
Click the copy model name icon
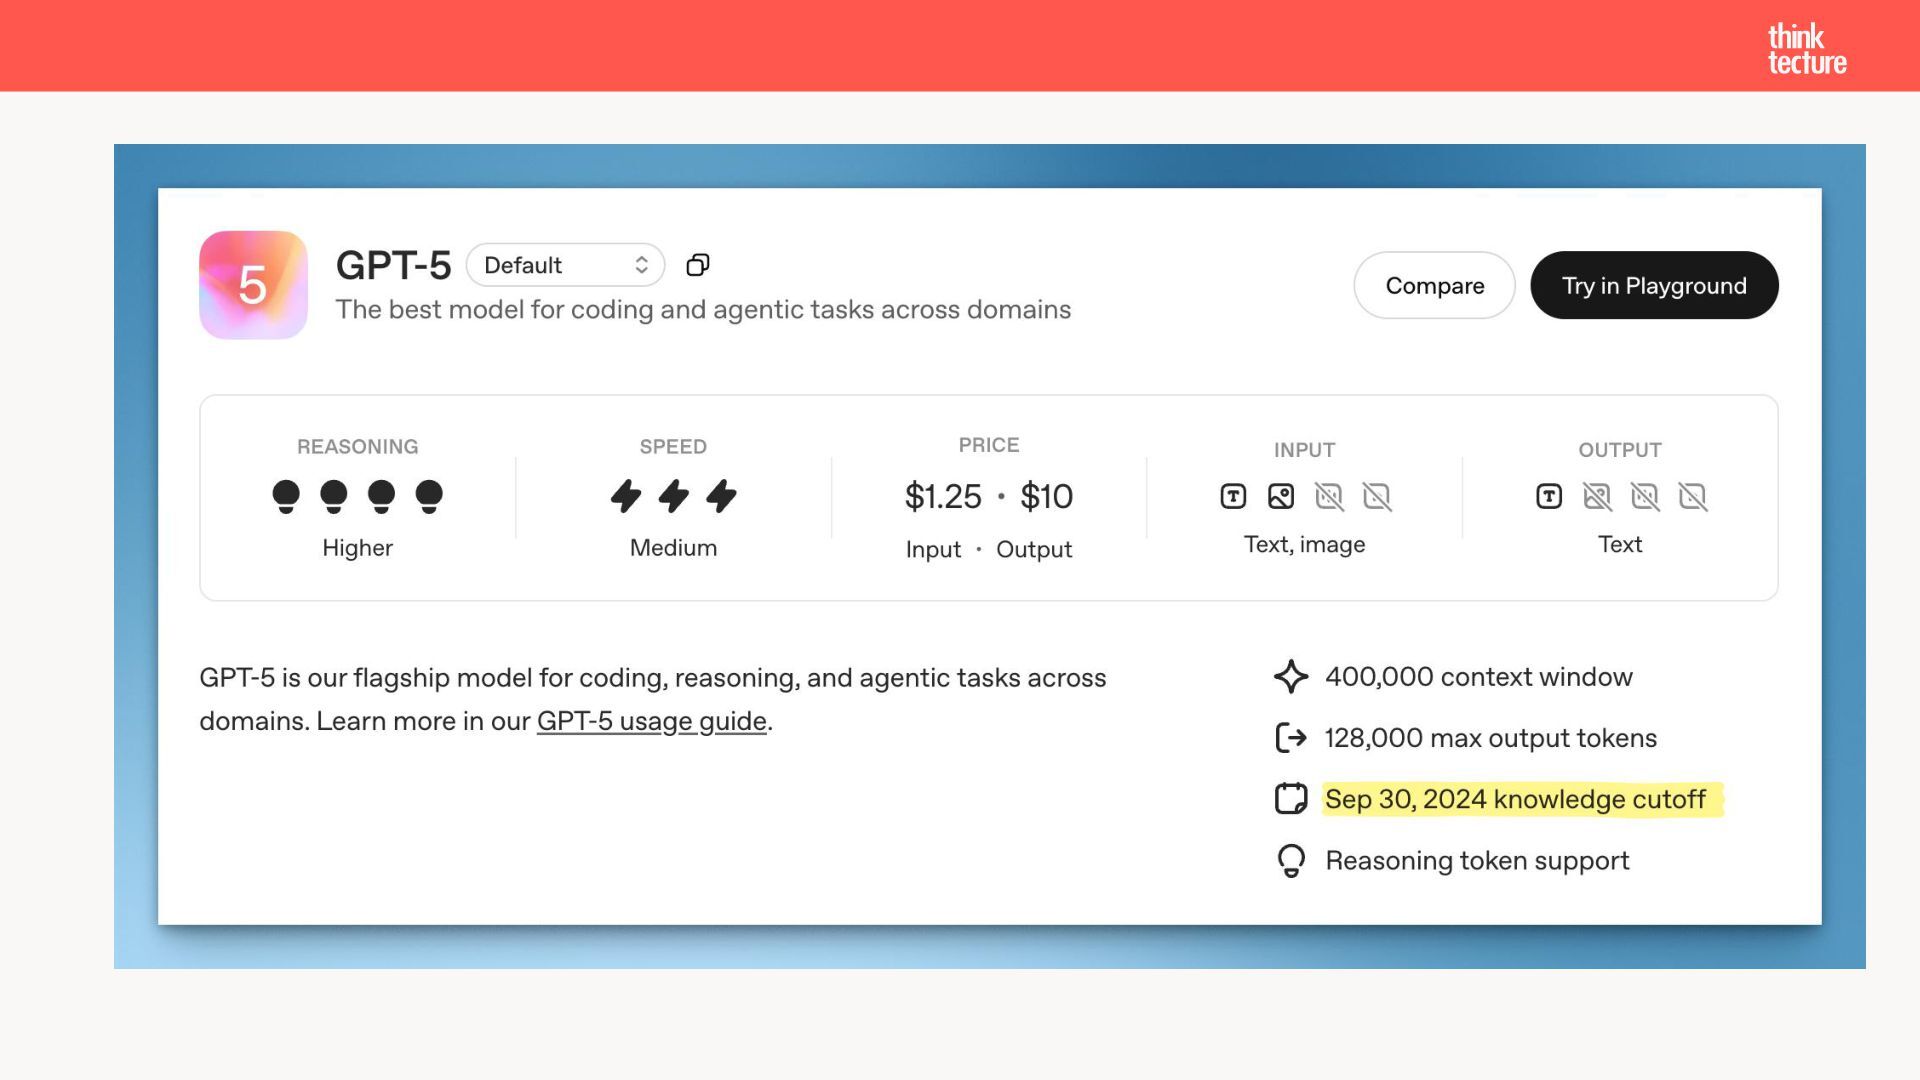[x=697, y=265]
